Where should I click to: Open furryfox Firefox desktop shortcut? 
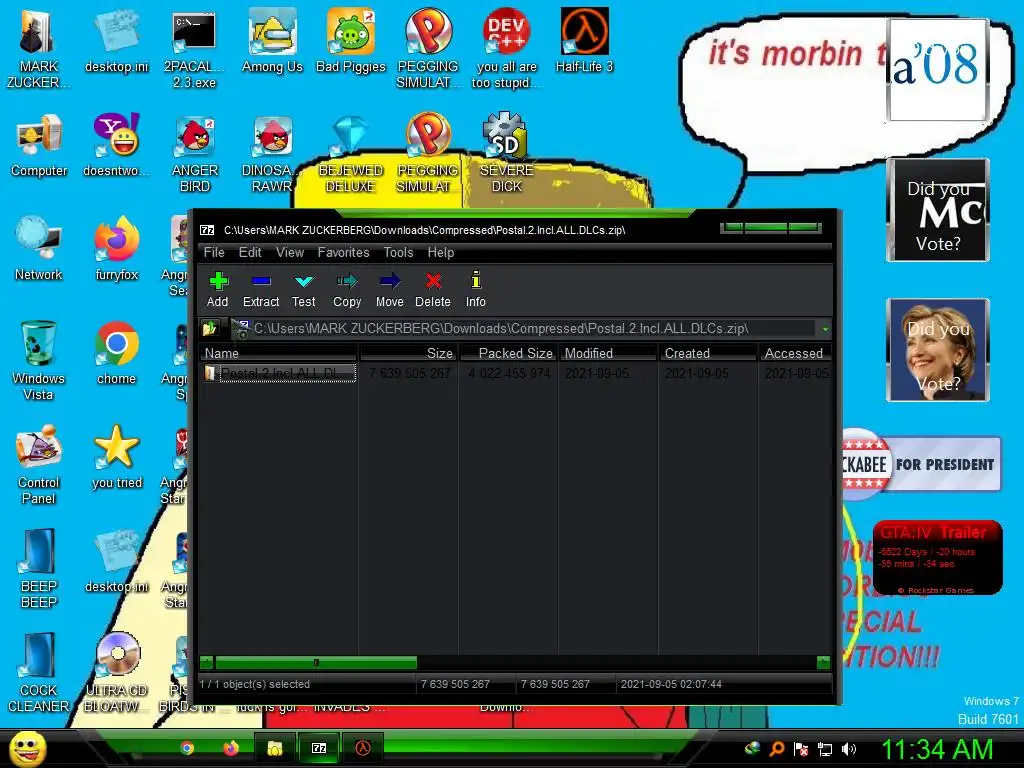(x=117, y=249)
